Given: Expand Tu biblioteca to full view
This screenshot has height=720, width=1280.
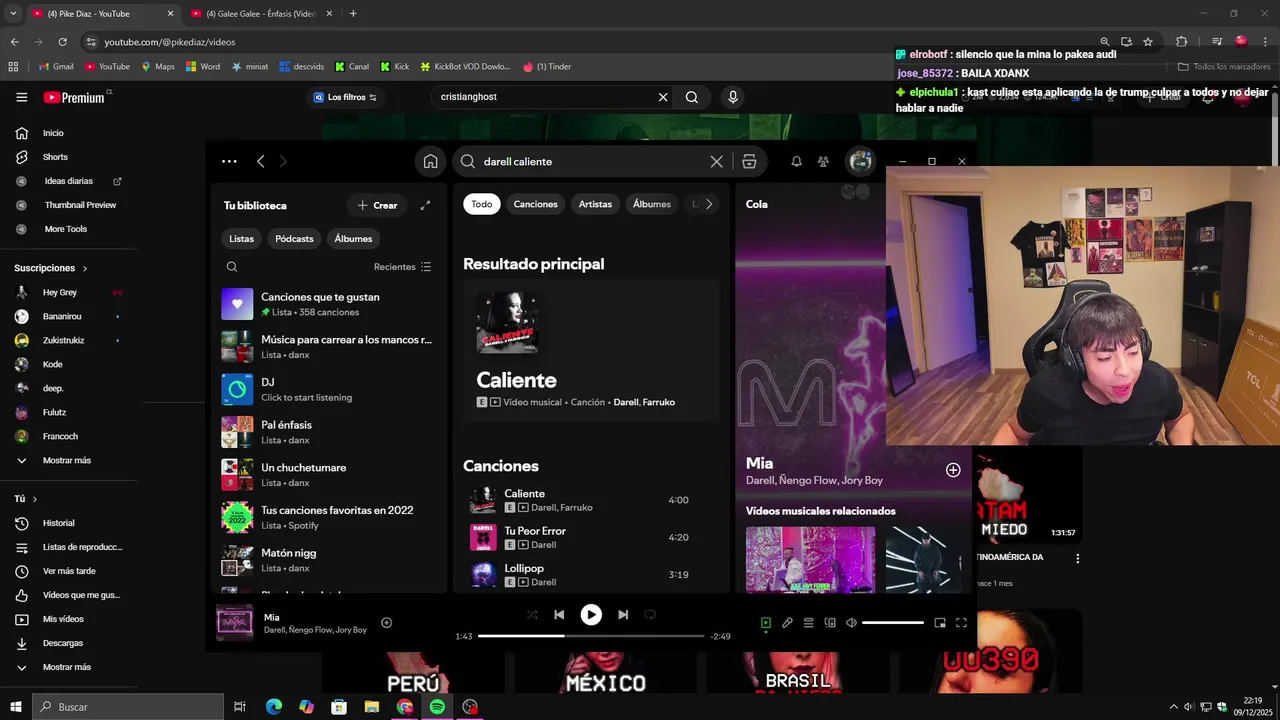Looking at the screenshot, I should pos(425,205).
